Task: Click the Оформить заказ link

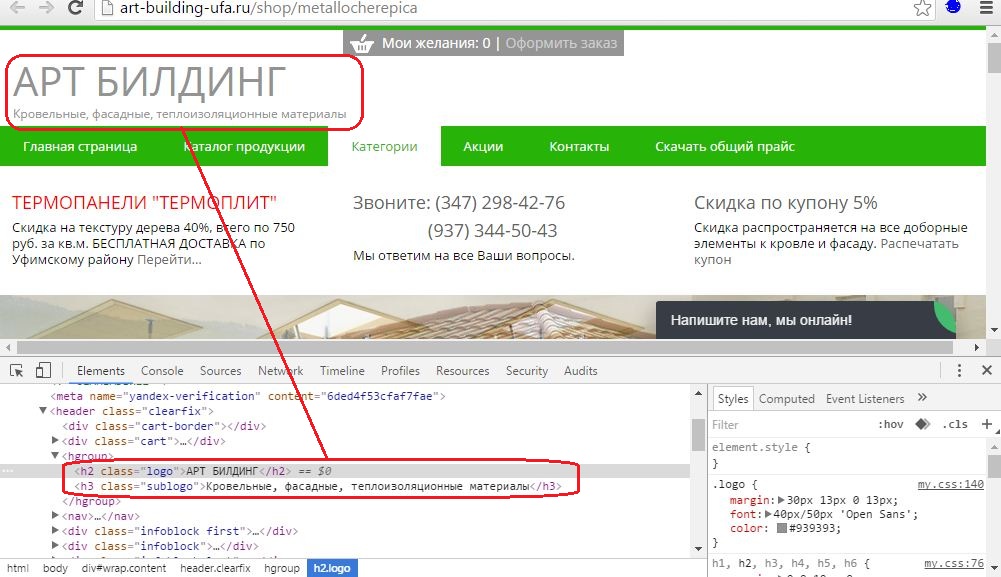Action: (x=561, y=43)
